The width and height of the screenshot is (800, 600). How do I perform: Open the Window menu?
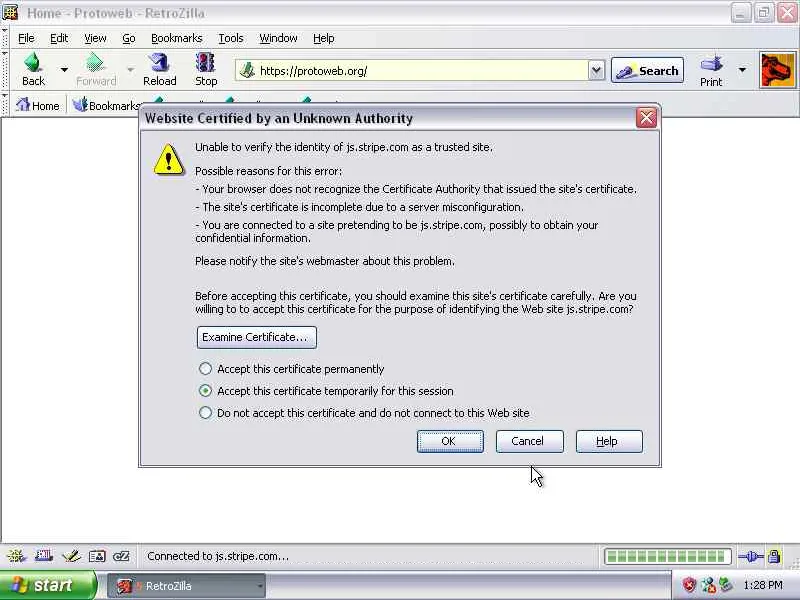coord(278,38)
